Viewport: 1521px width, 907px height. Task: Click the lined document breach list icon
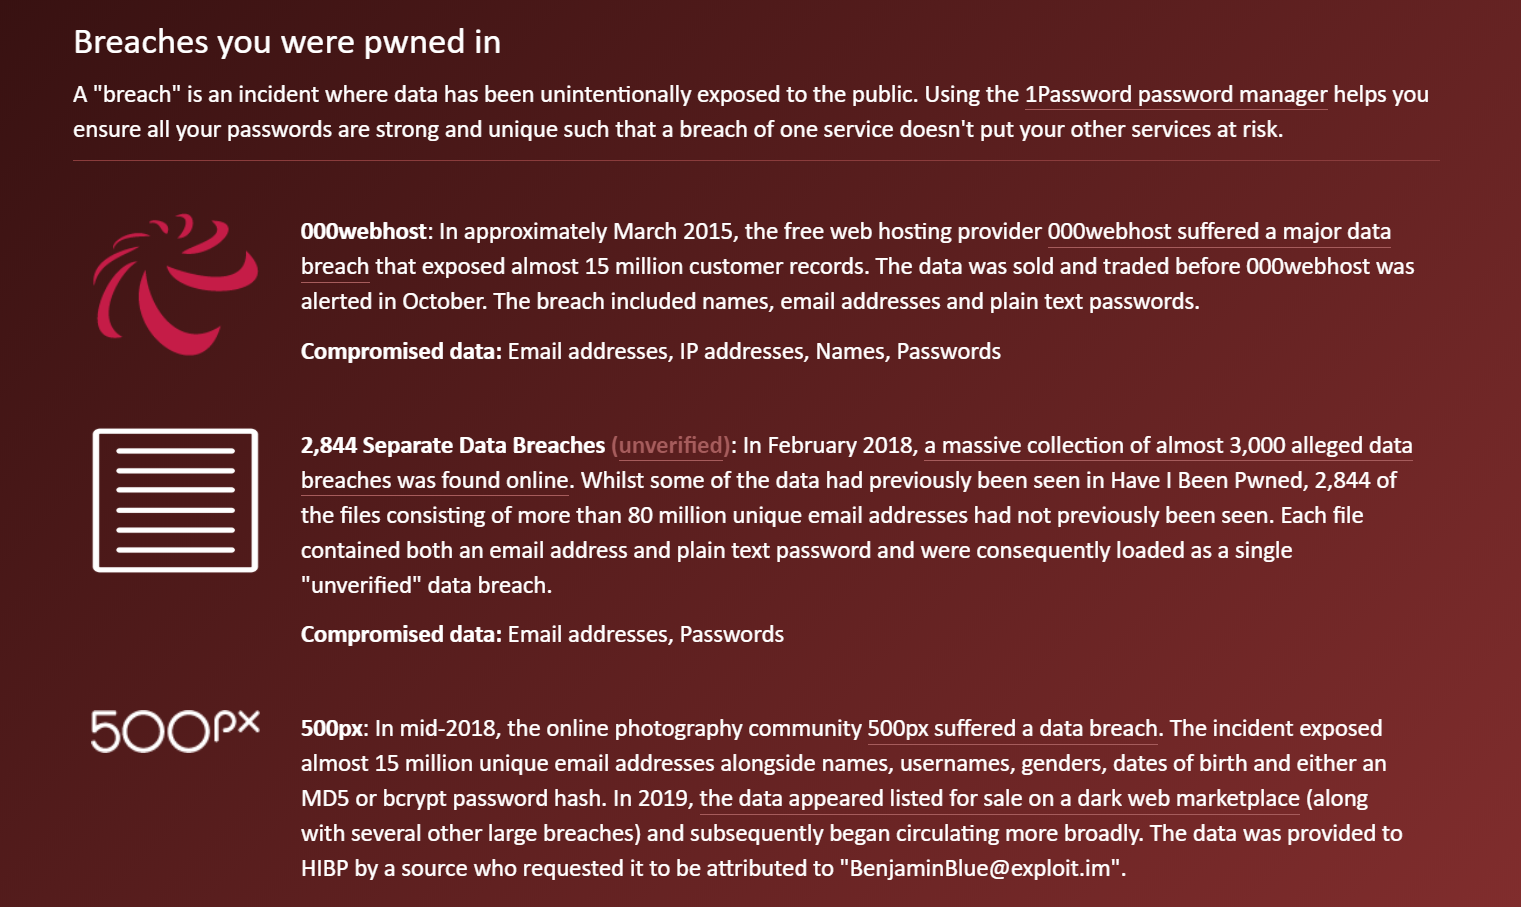pyautogui.click(x=175, y=500)
